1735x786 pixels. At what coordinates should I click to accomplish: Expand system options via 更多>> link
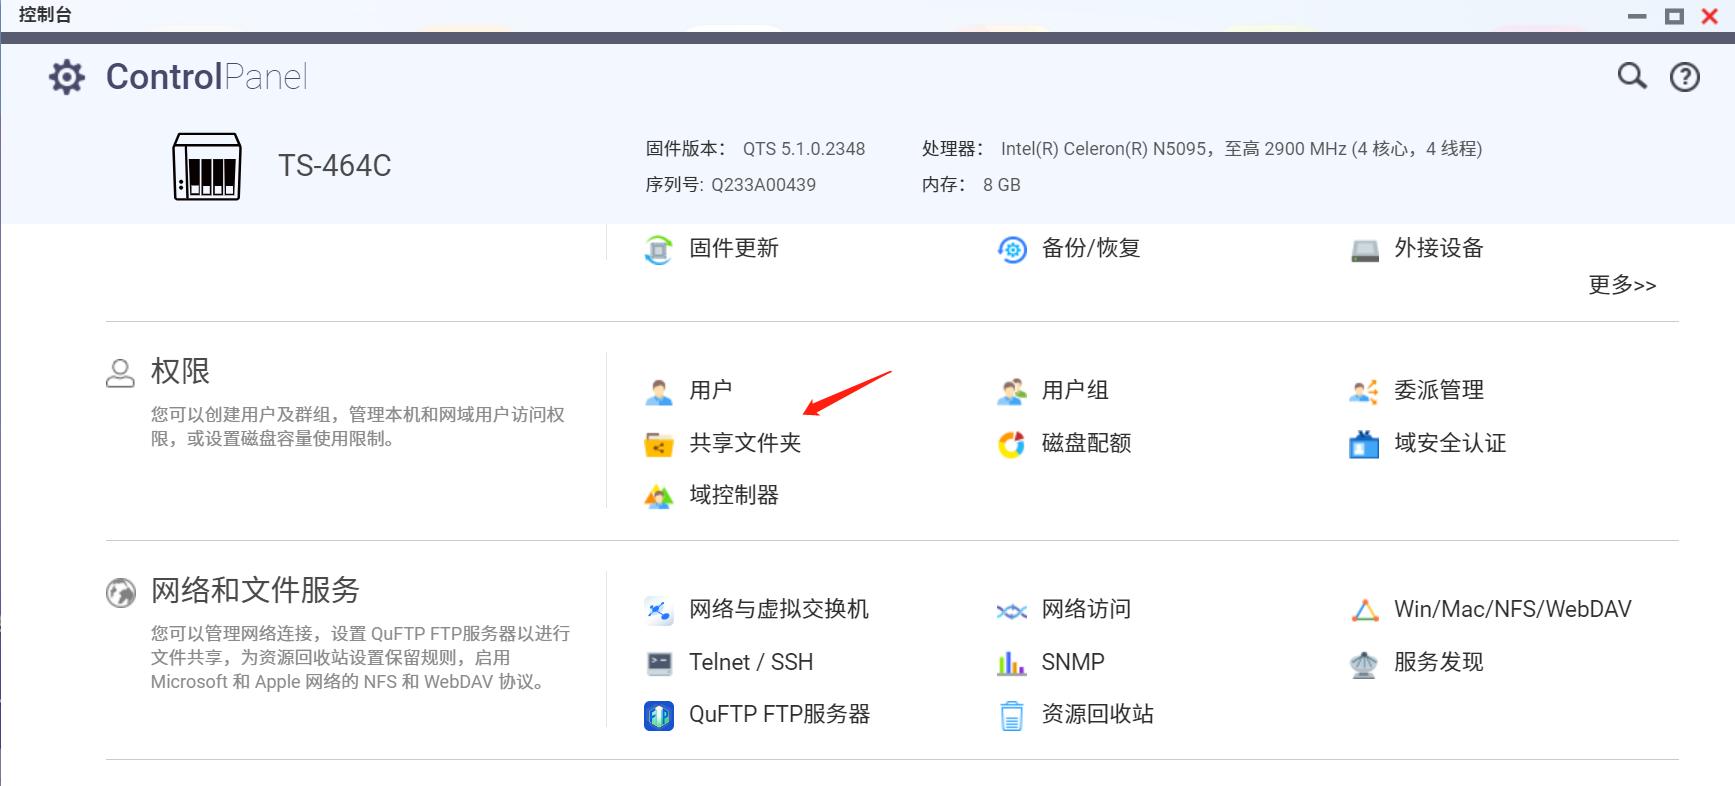(1622, 285)
